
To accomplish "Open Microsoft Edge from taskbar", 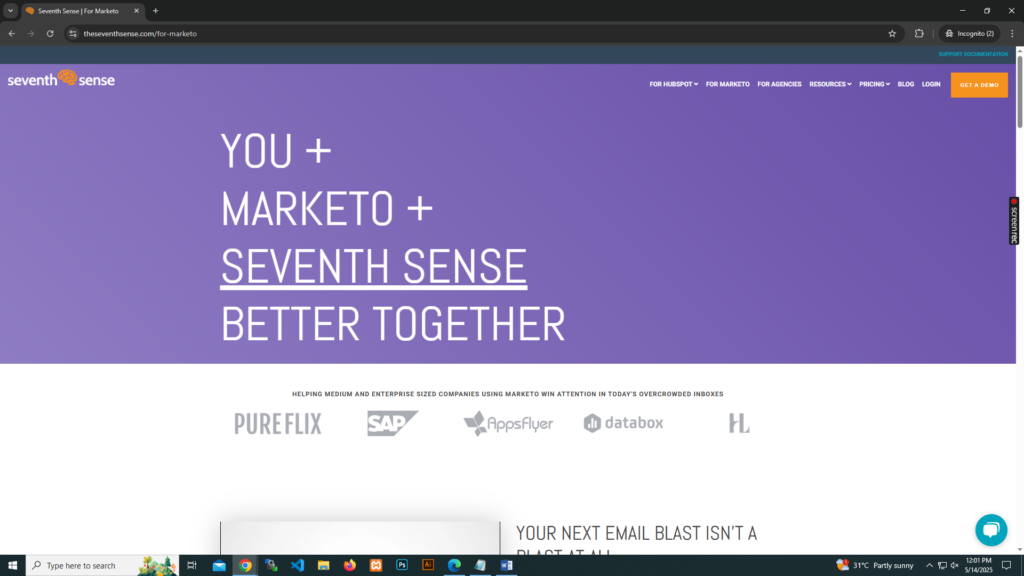I will 455,566.
